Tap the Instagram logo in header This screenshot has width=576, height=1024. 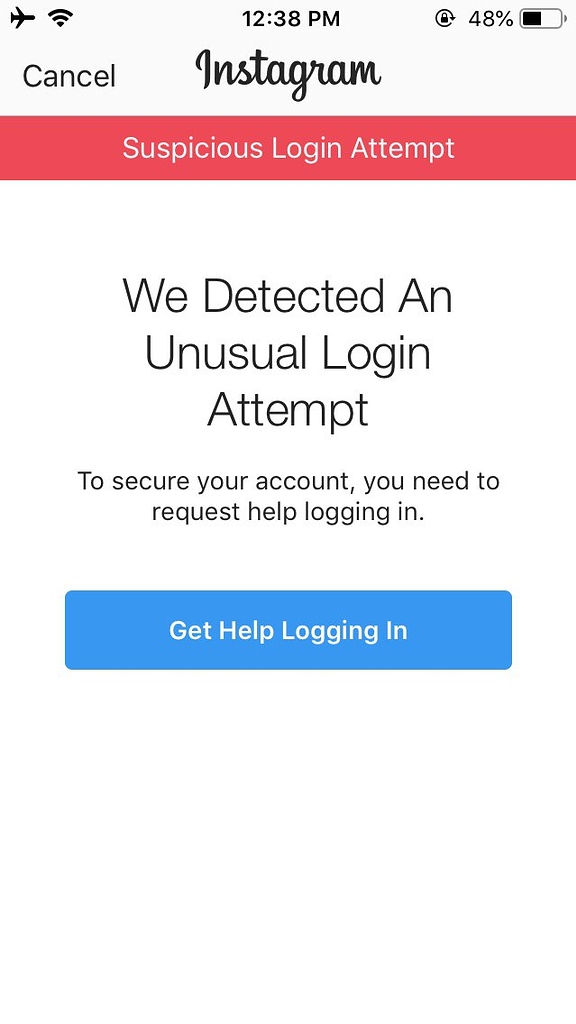pos(288,74)
